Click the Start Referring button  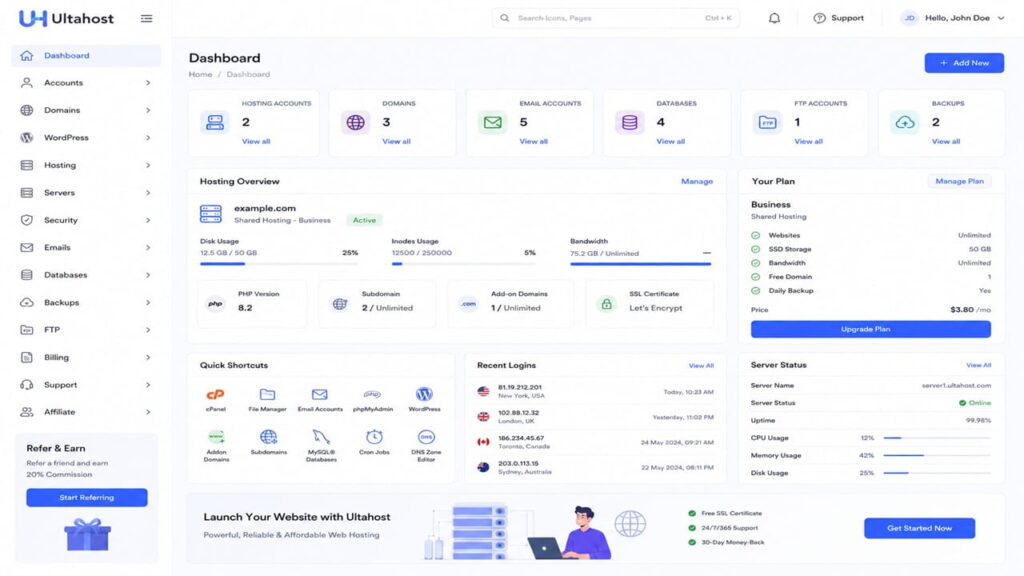point(87,498)
